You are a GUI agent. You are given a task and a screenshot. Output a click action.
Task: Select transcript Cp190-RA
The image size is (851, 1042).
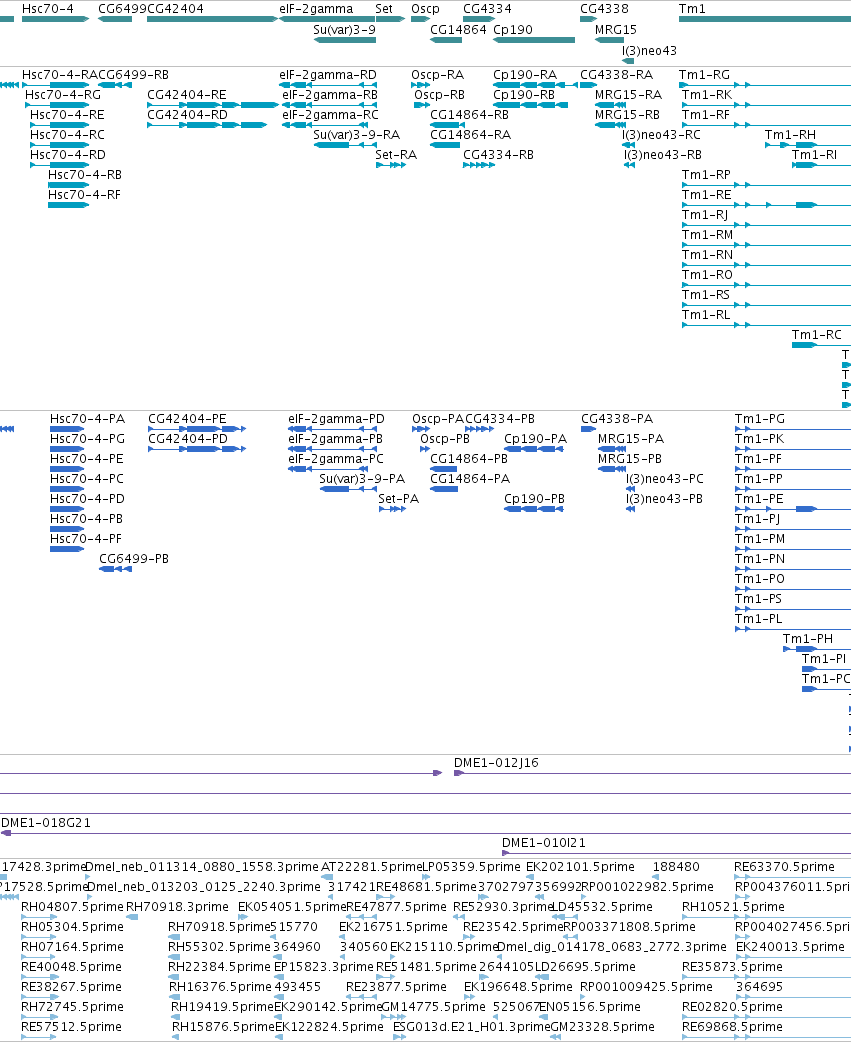pos(525,75)
